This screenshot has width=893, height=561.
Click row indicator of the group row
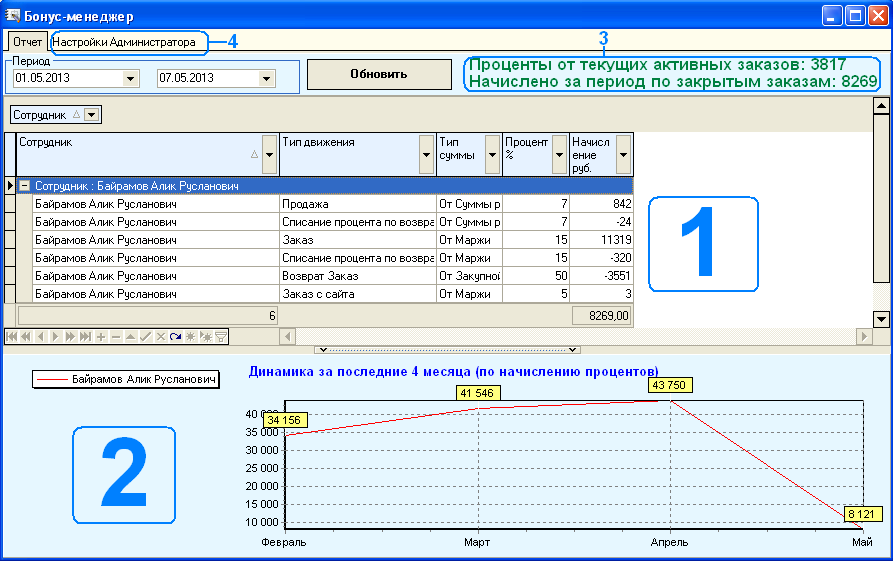[10, 186]
